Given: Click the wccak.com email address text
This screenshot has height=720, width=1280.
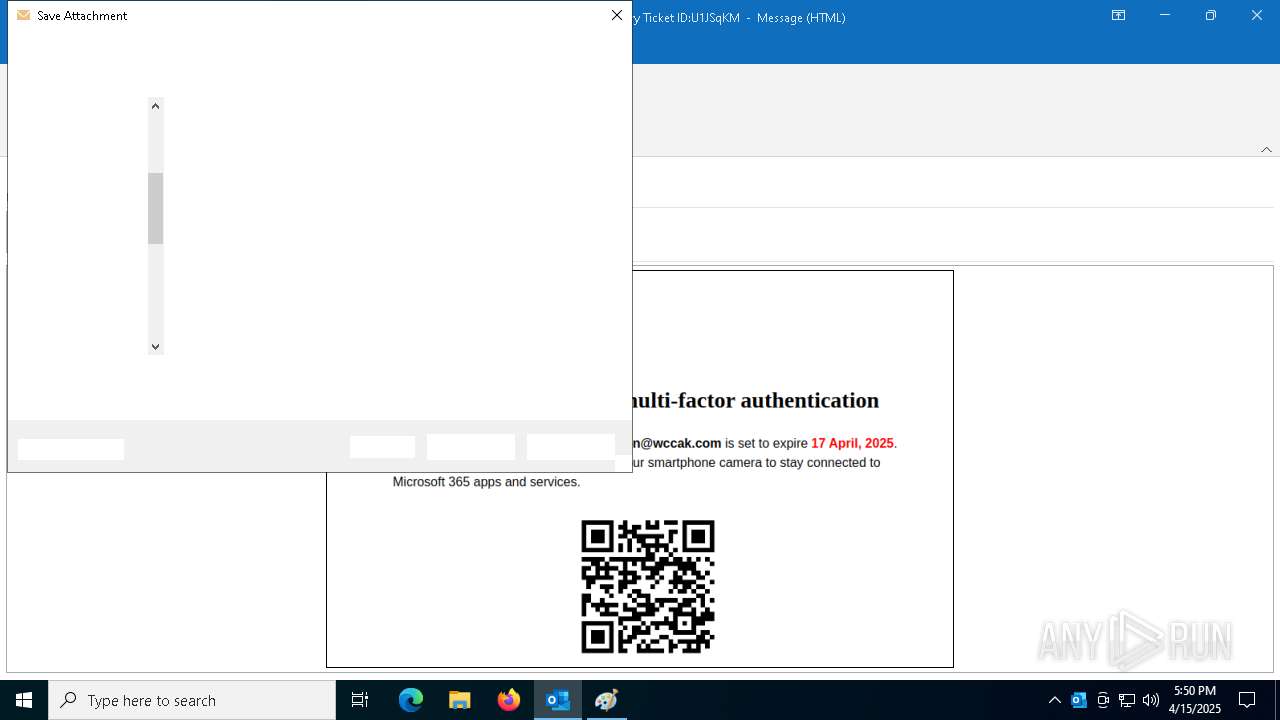Looking at the screenshot, I should point(676,443).
